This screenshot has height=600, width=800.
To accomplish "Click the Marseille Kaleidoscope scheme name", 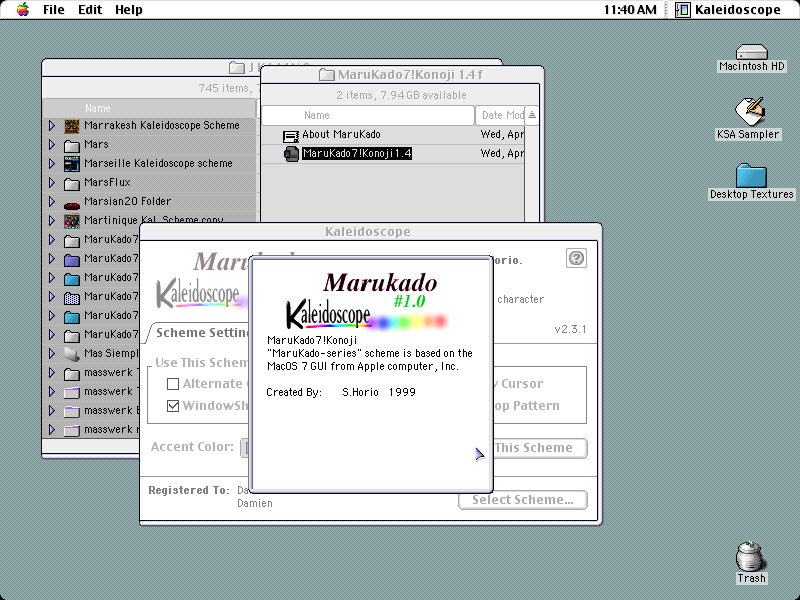I will coord(158,163).
